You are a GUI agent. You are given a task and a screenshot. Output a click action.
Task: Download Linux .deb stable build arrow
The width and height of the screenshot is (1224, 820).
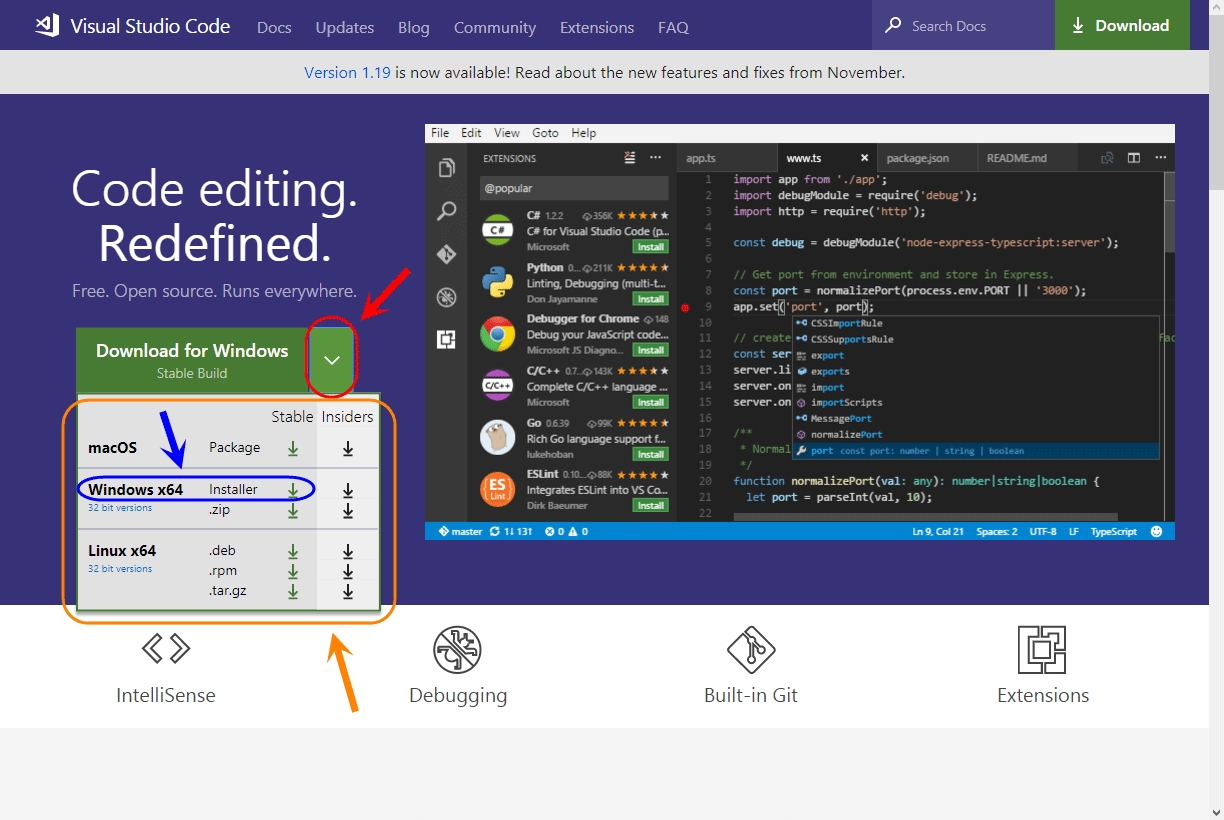[293, 551]
